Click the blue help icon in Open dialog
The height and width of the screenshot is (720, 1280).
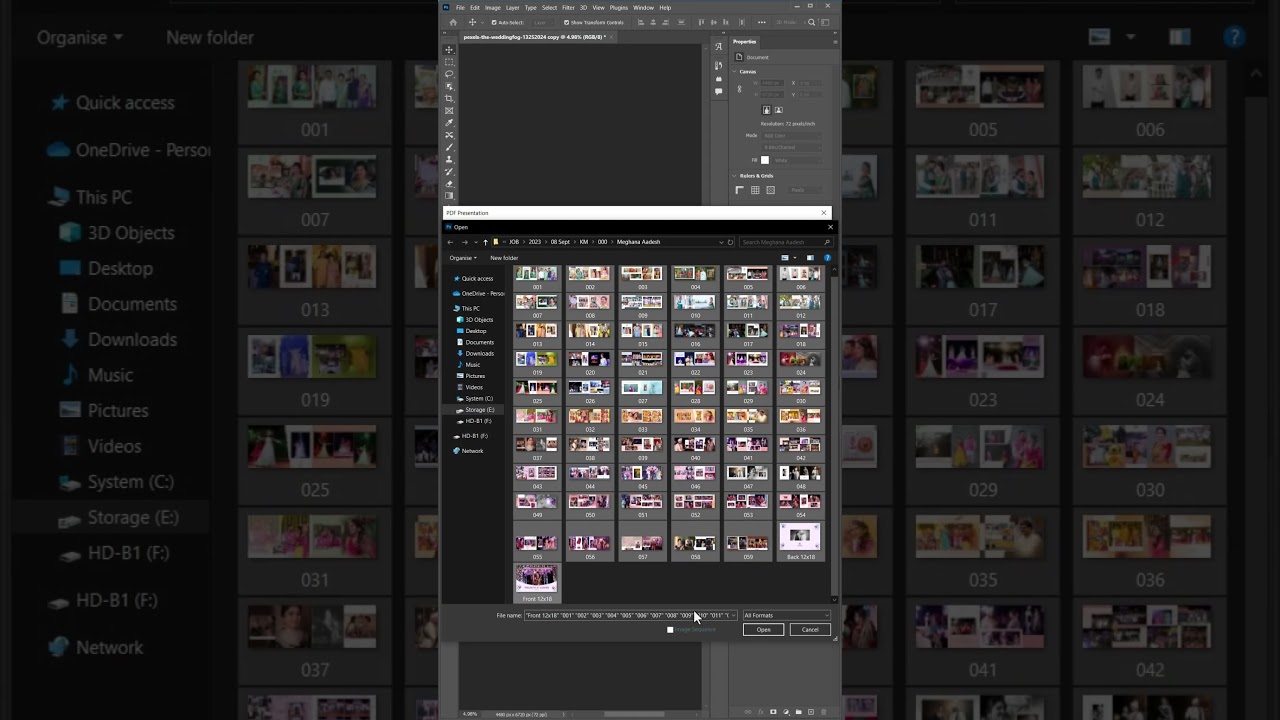[x=827, y=258]
